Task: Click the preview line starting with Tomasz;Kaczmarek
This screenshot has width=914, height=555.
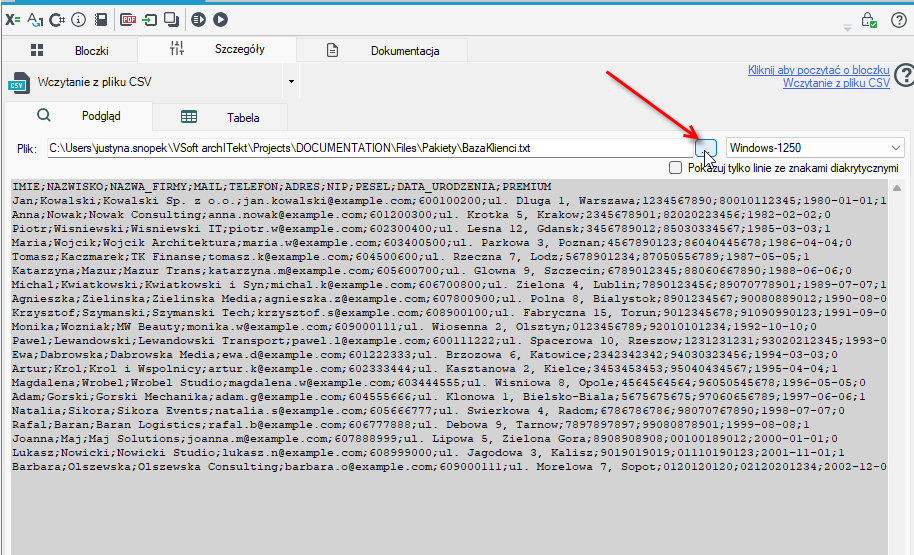Action: click(410, 257)
